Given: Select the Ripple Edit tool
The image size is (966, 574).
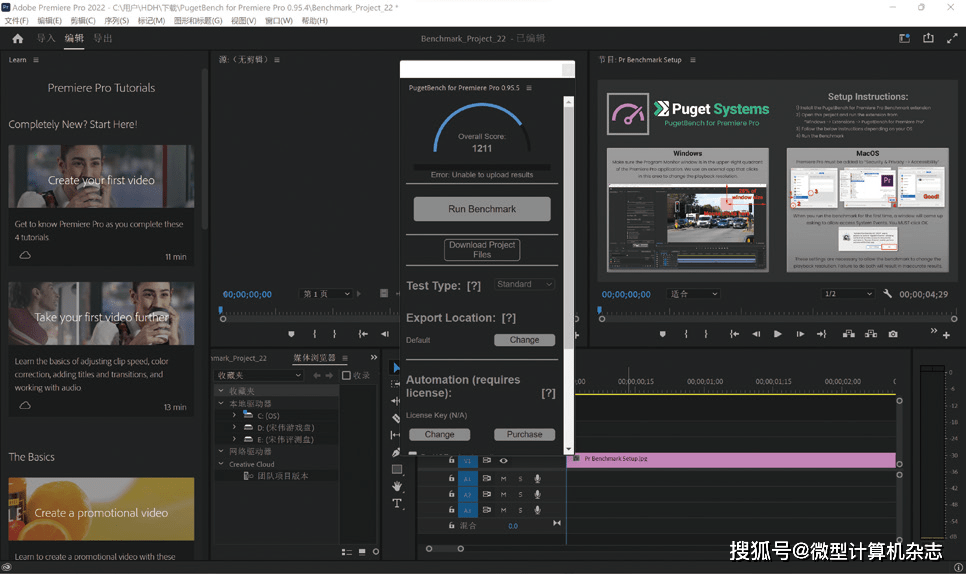Looking at the screenshot, I should click(396, 401).
